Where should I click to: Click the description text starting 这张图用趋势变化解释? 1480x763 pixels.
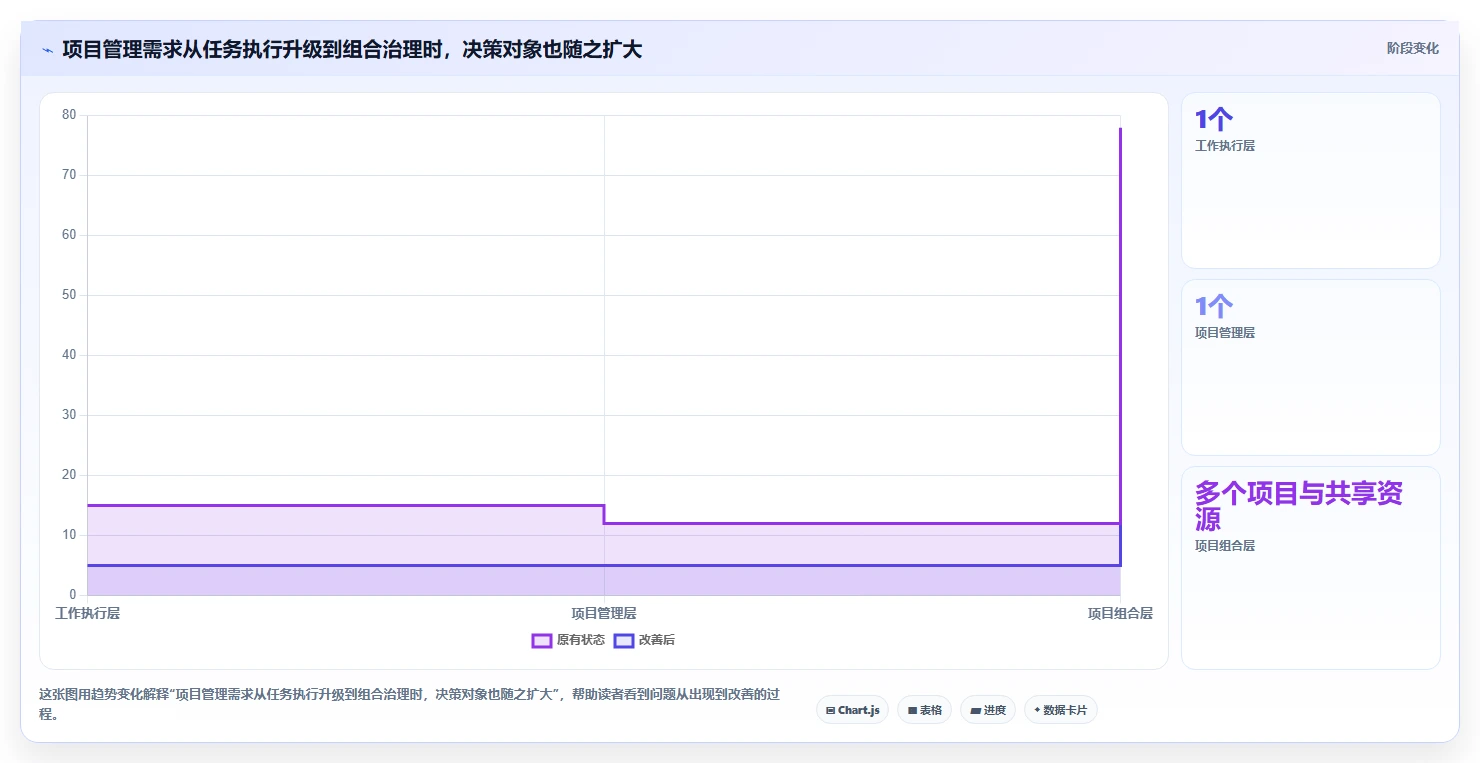(409, 704)
